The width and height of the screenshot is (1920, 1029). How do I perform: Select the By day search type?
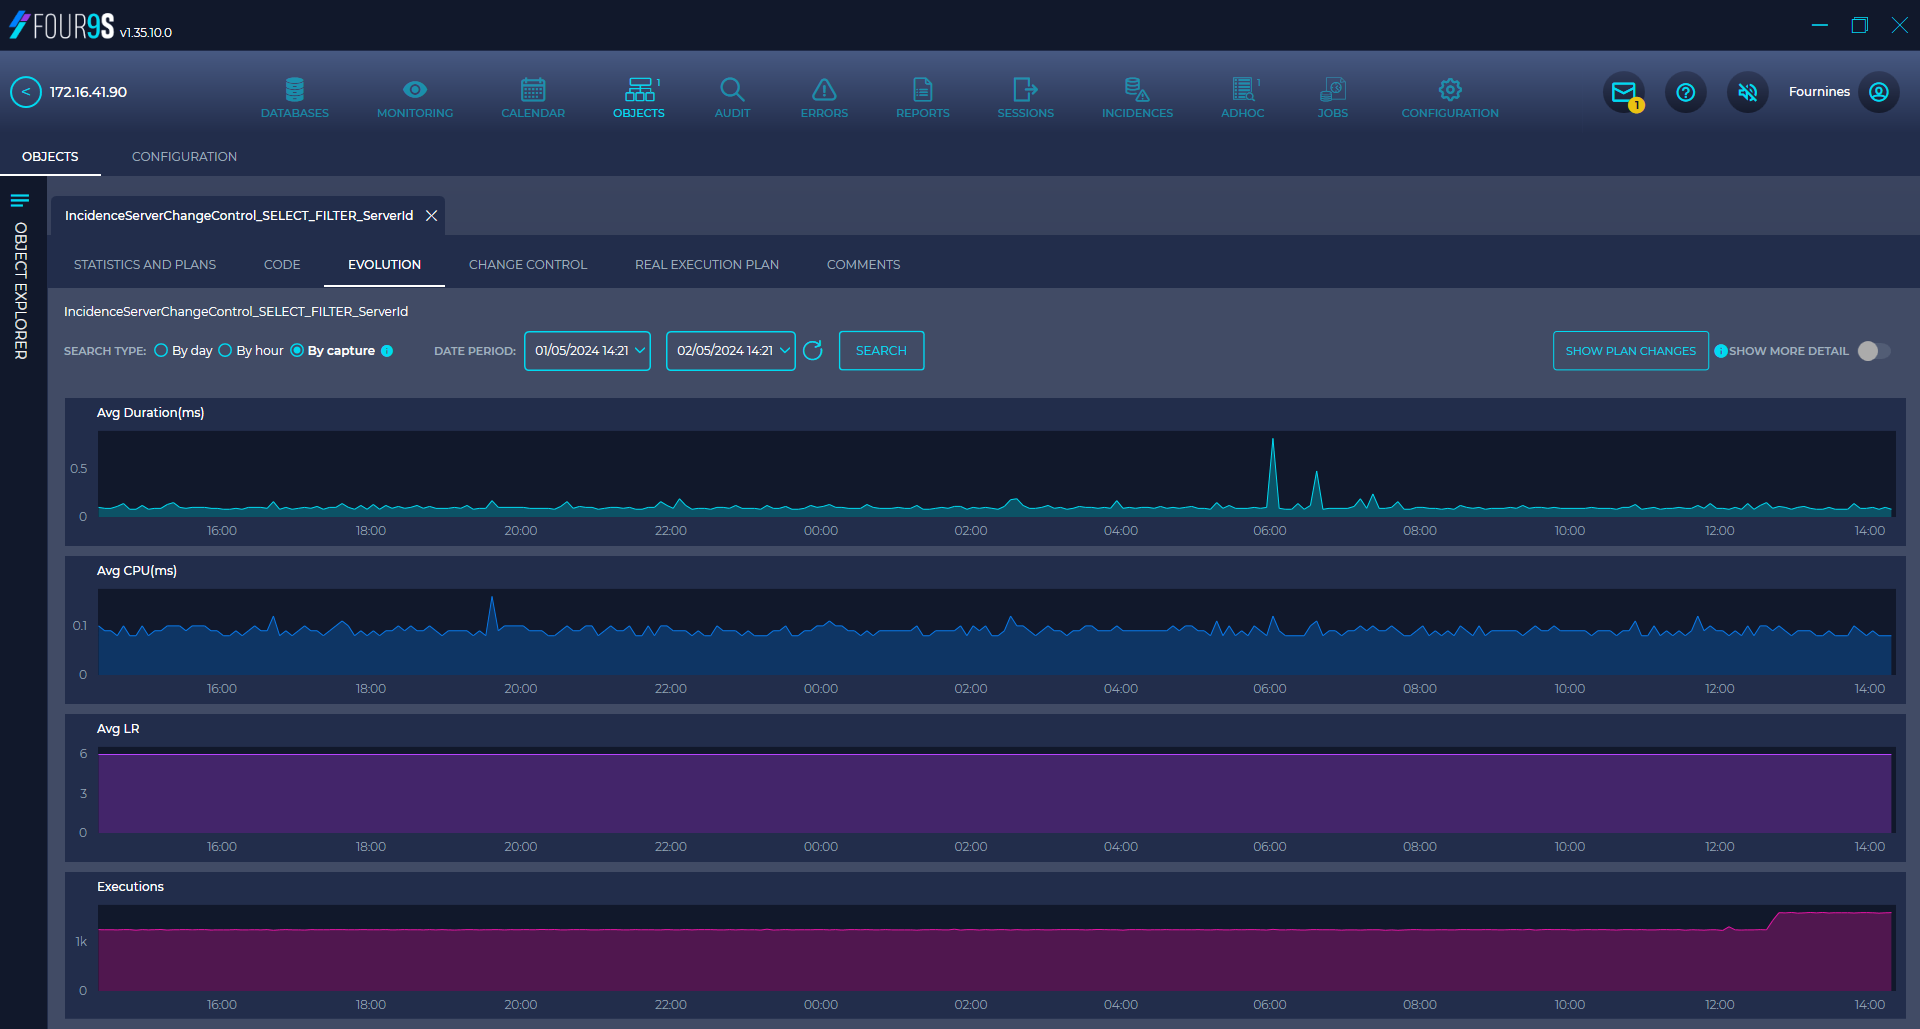tap(161, 350)
